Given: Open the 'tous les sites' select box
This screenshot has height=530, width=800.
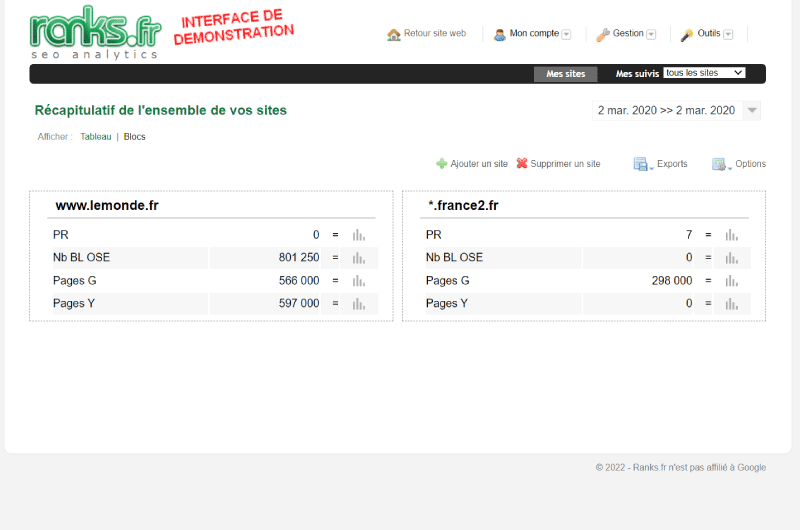Looking at the screenshot, I should (704, 73).
